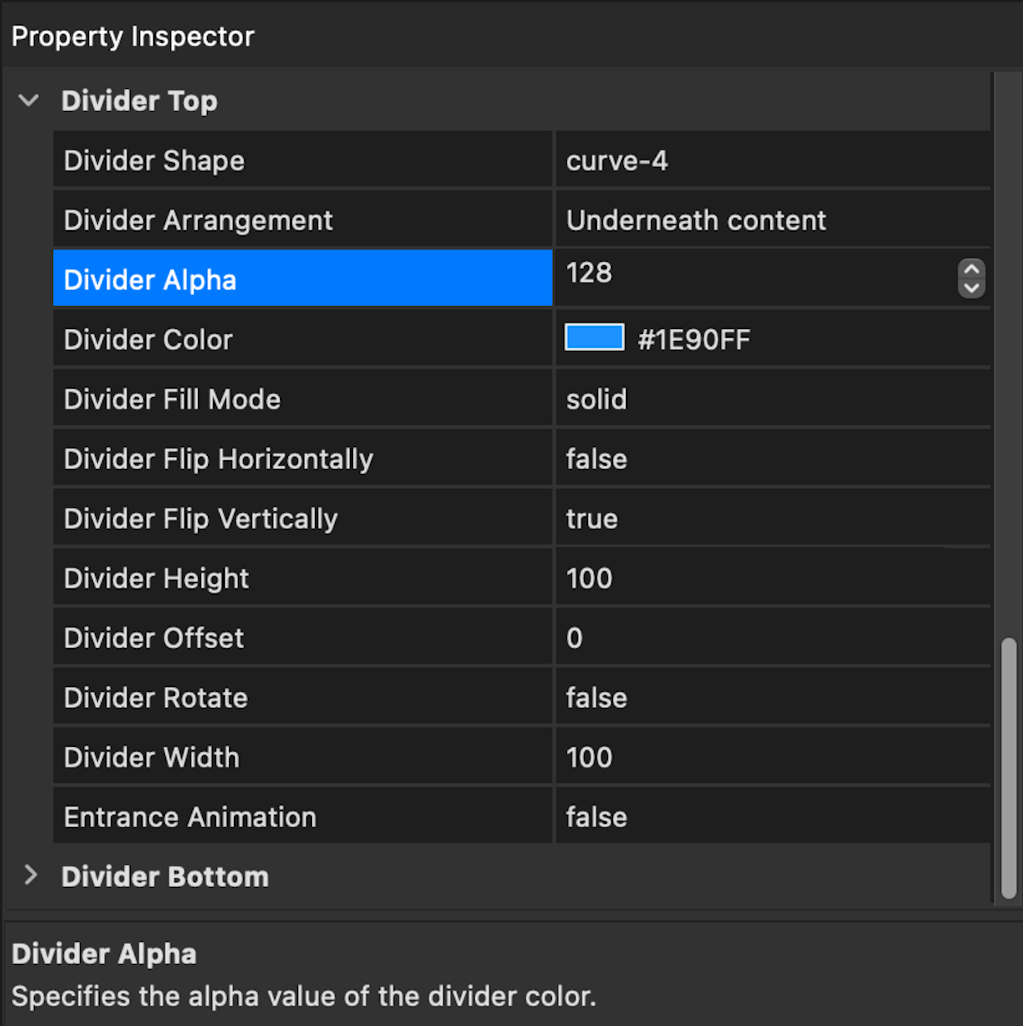Collapse the Divider Top section

coord(29,101)
